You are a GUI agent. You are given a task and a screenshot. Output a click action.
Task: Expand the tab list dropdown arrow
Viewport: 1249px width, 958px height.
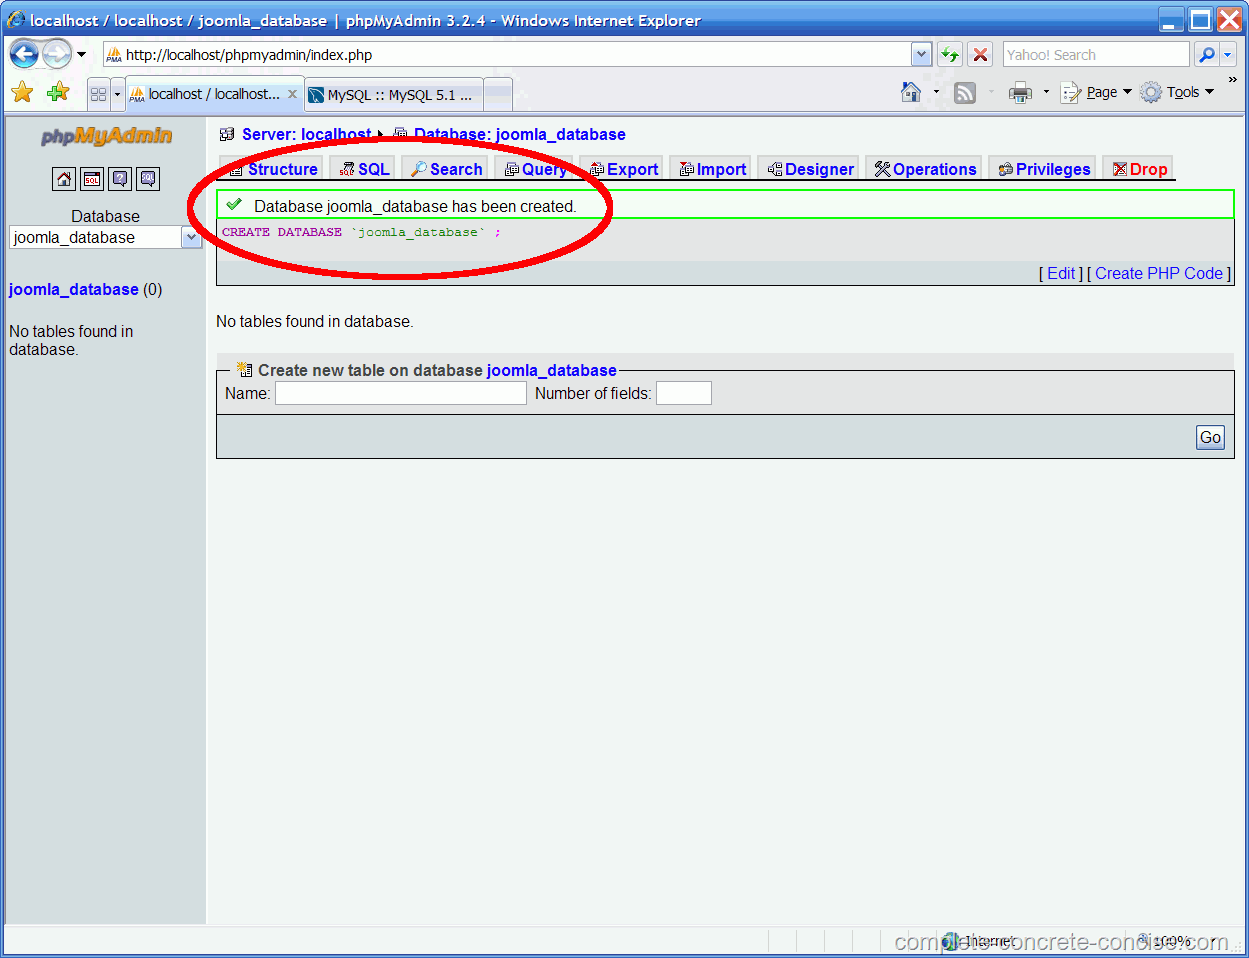pos(117,94)
